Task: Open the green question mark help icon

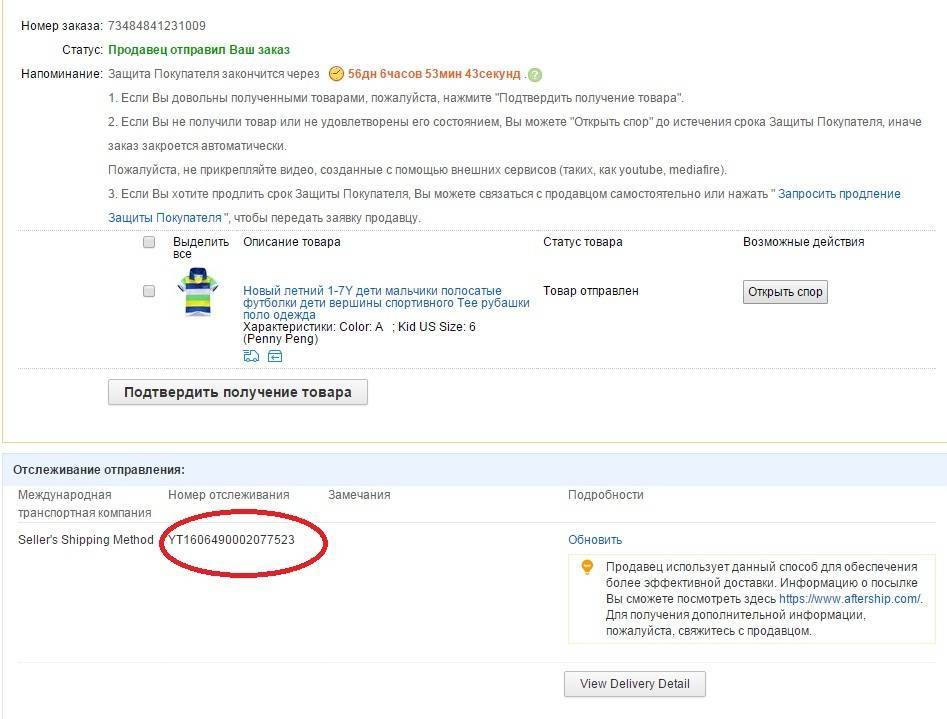Action: point(535,75)
